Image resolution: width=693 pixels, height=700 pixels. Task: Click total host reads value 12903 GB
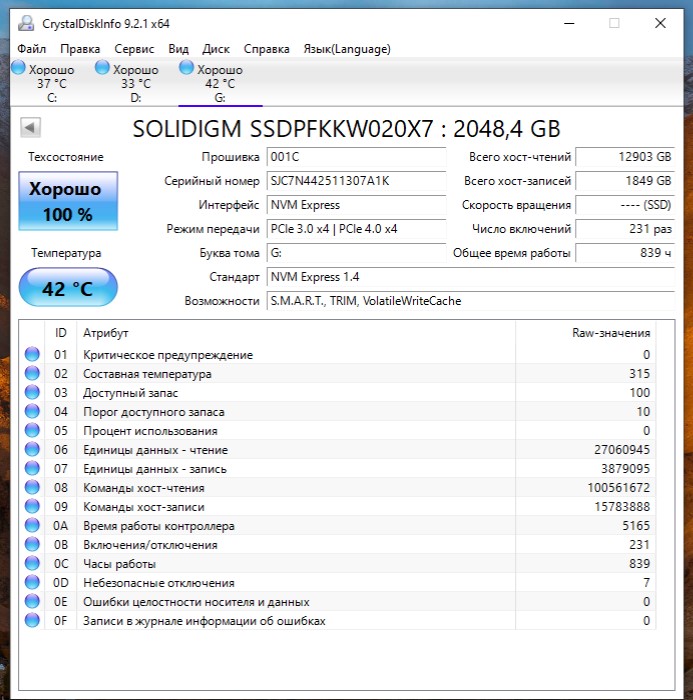pyautogui.click(x=625, y=157)
